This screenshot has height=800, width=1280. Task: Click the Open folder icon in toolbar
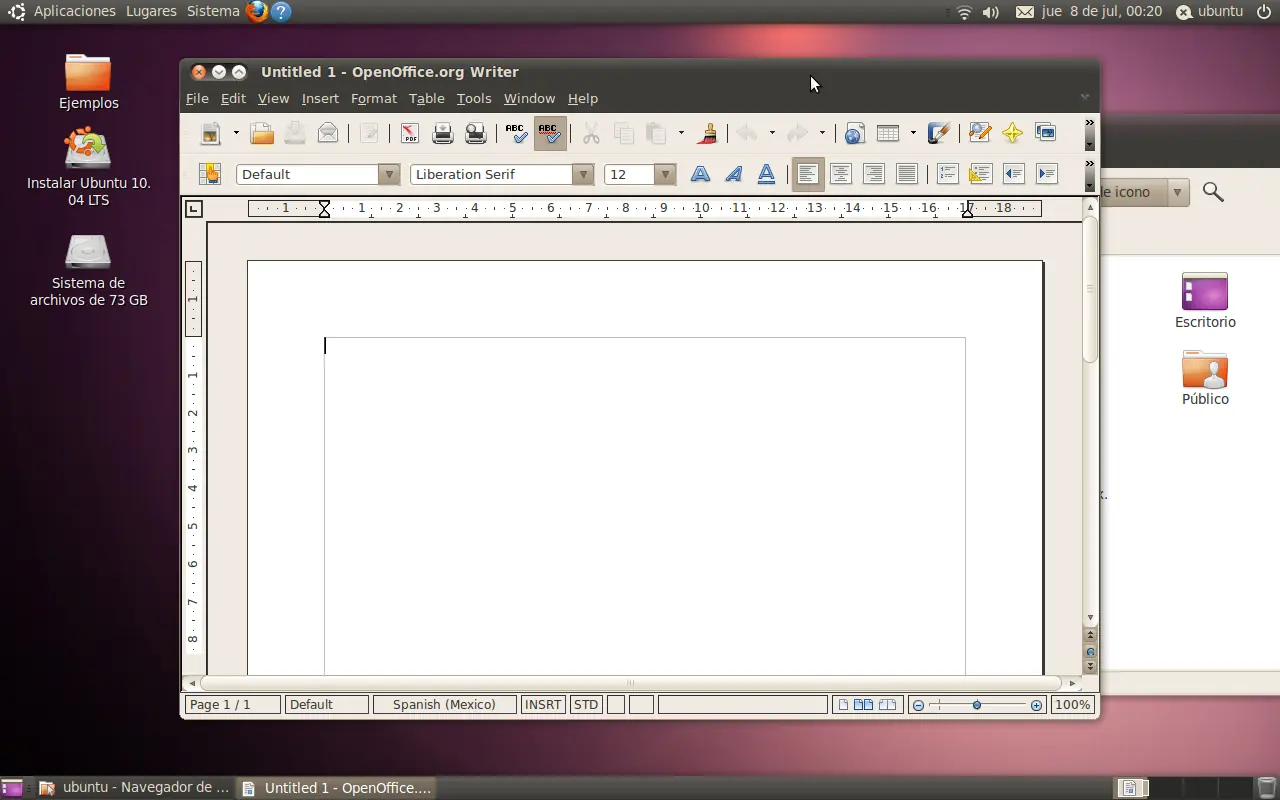click(262, 133)
